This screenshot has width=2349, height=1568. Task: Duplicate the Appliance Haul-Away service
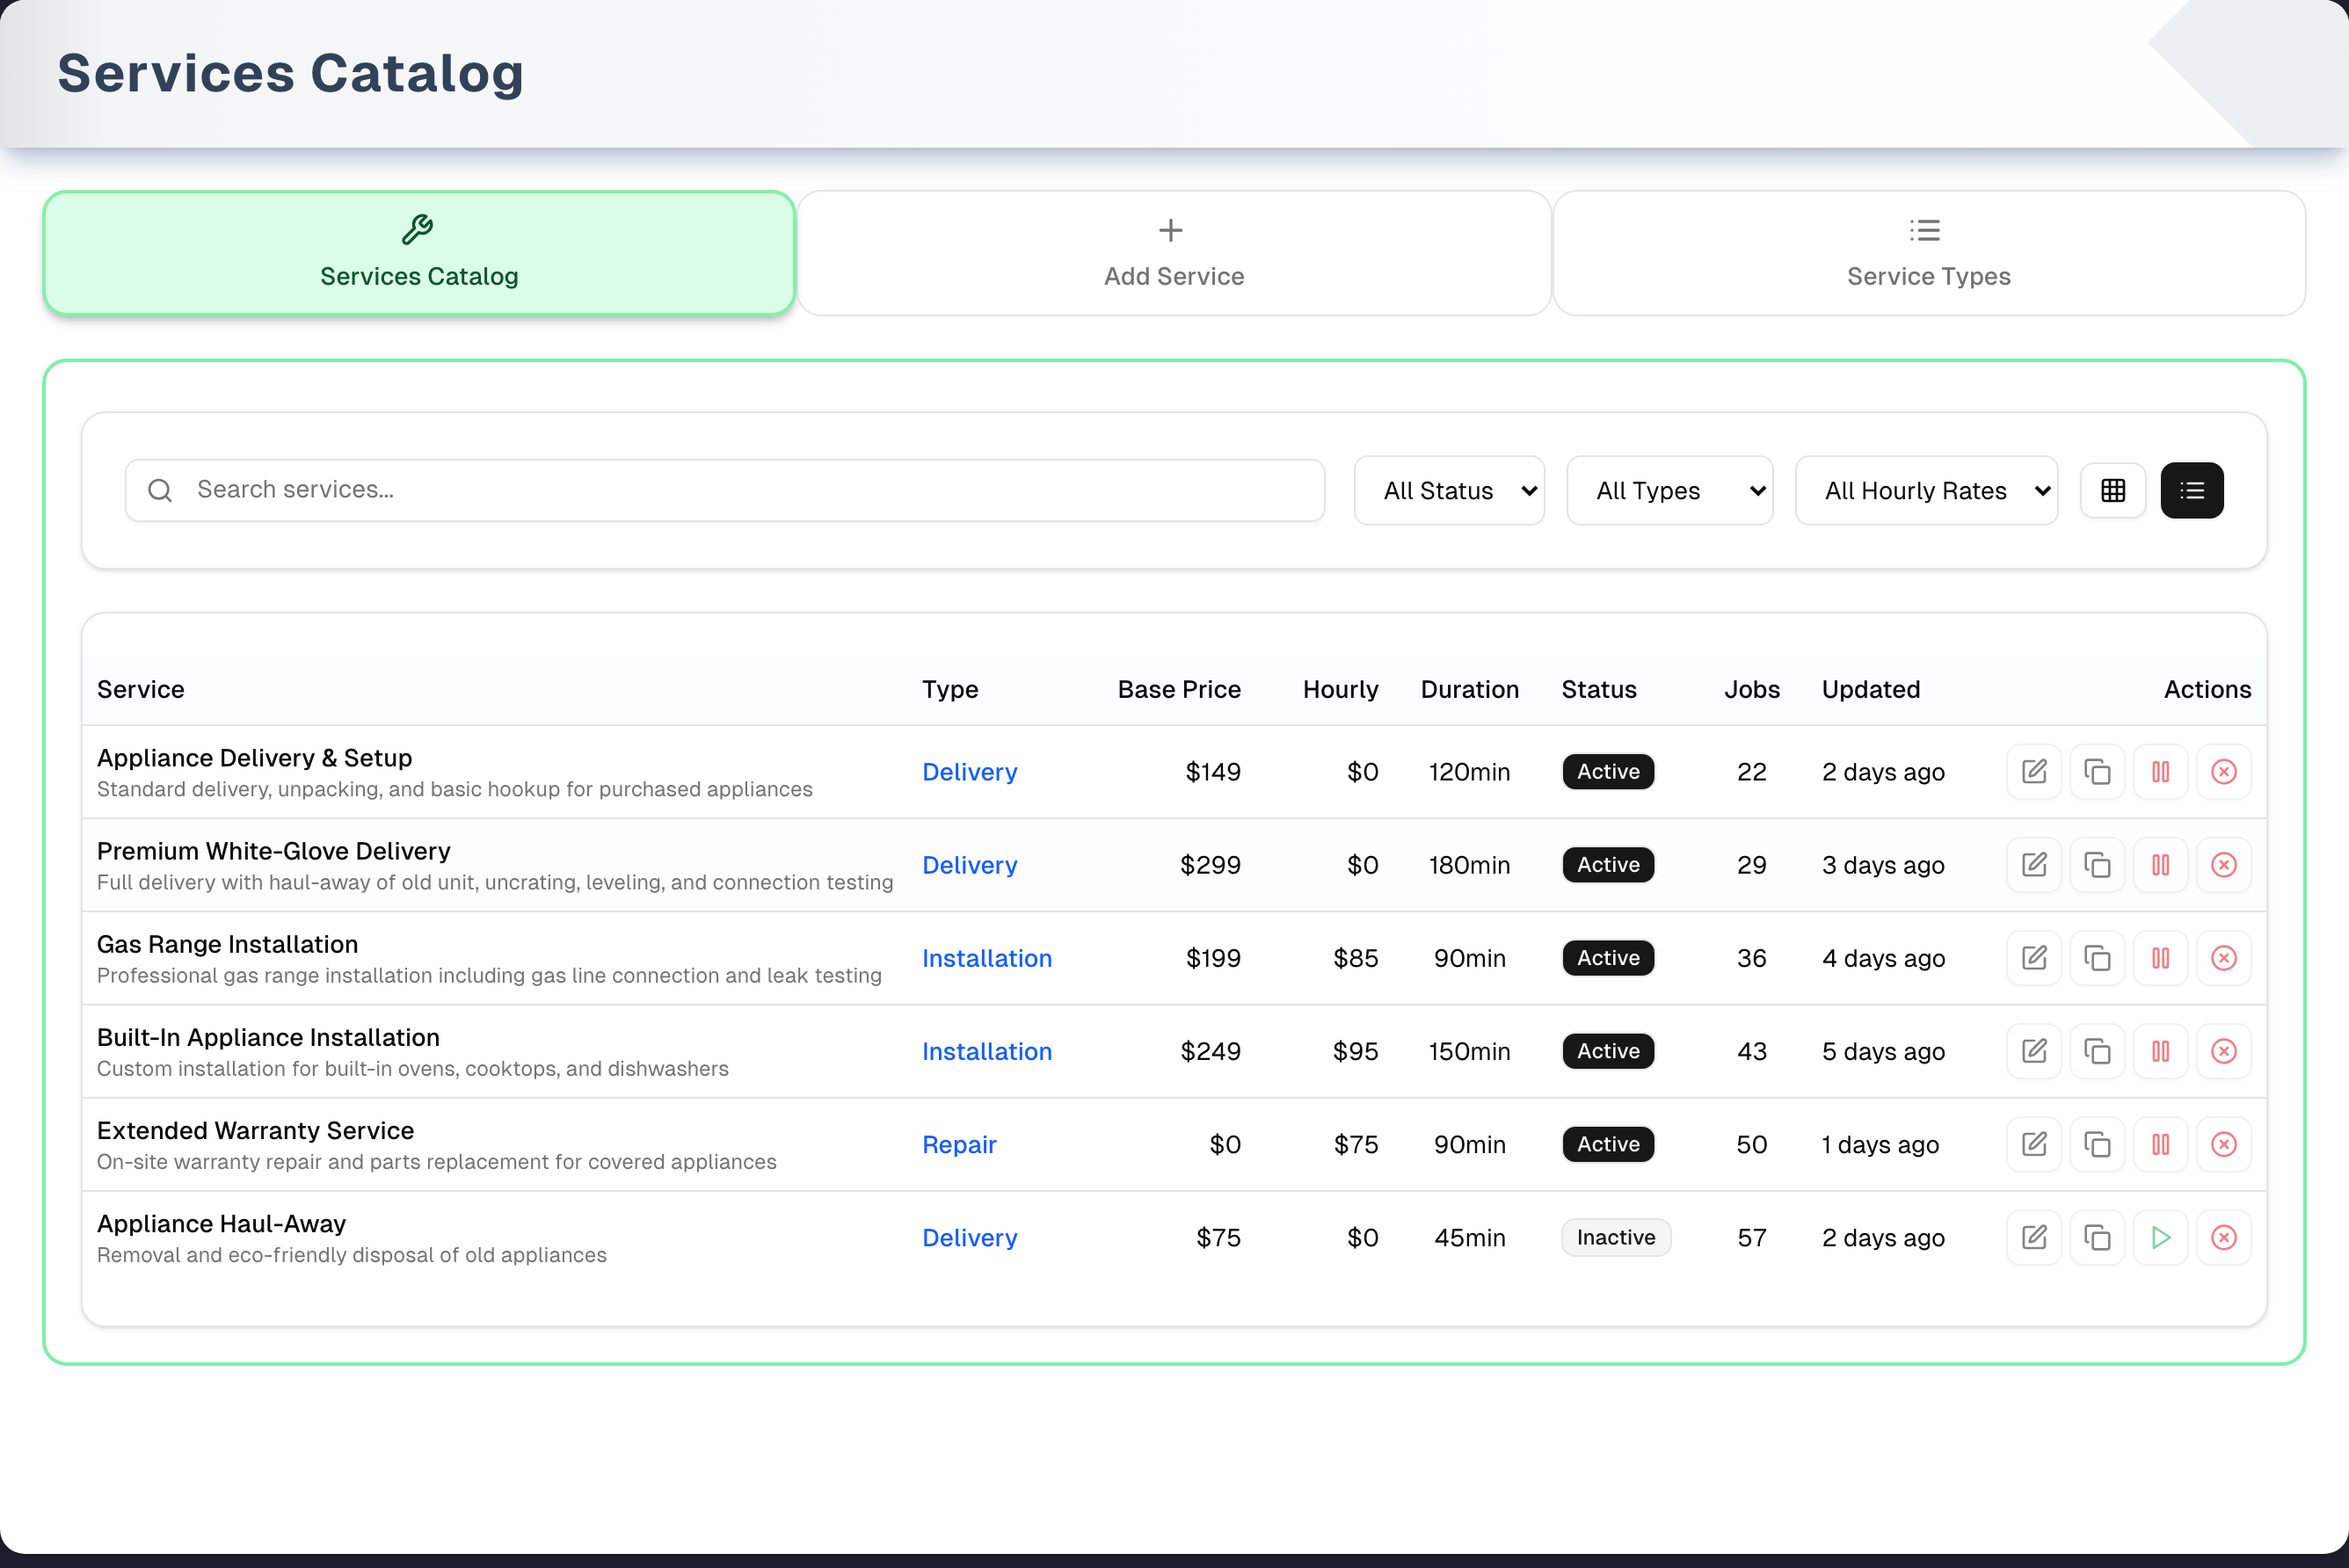2097,1237
